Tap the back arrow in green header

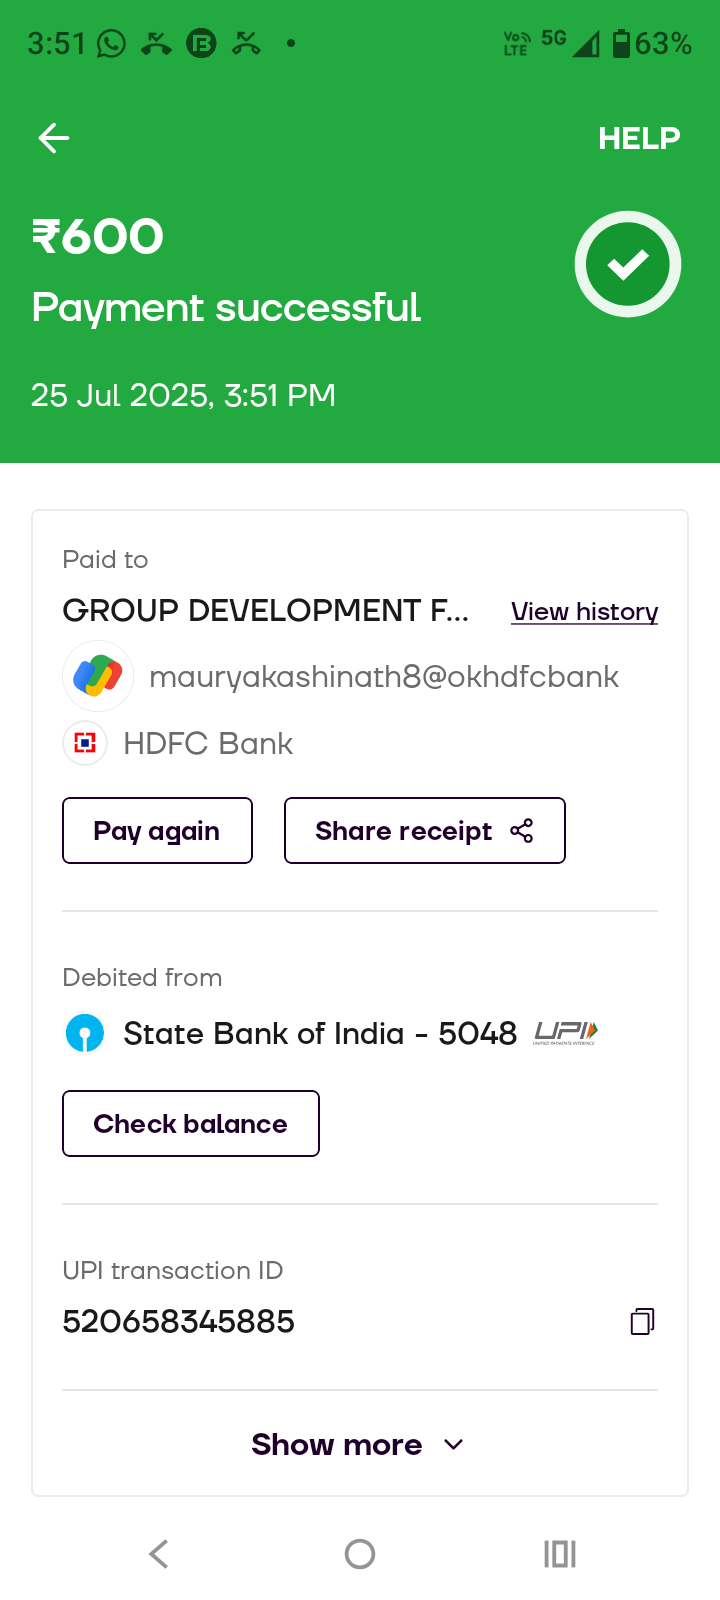pos(54,138)
